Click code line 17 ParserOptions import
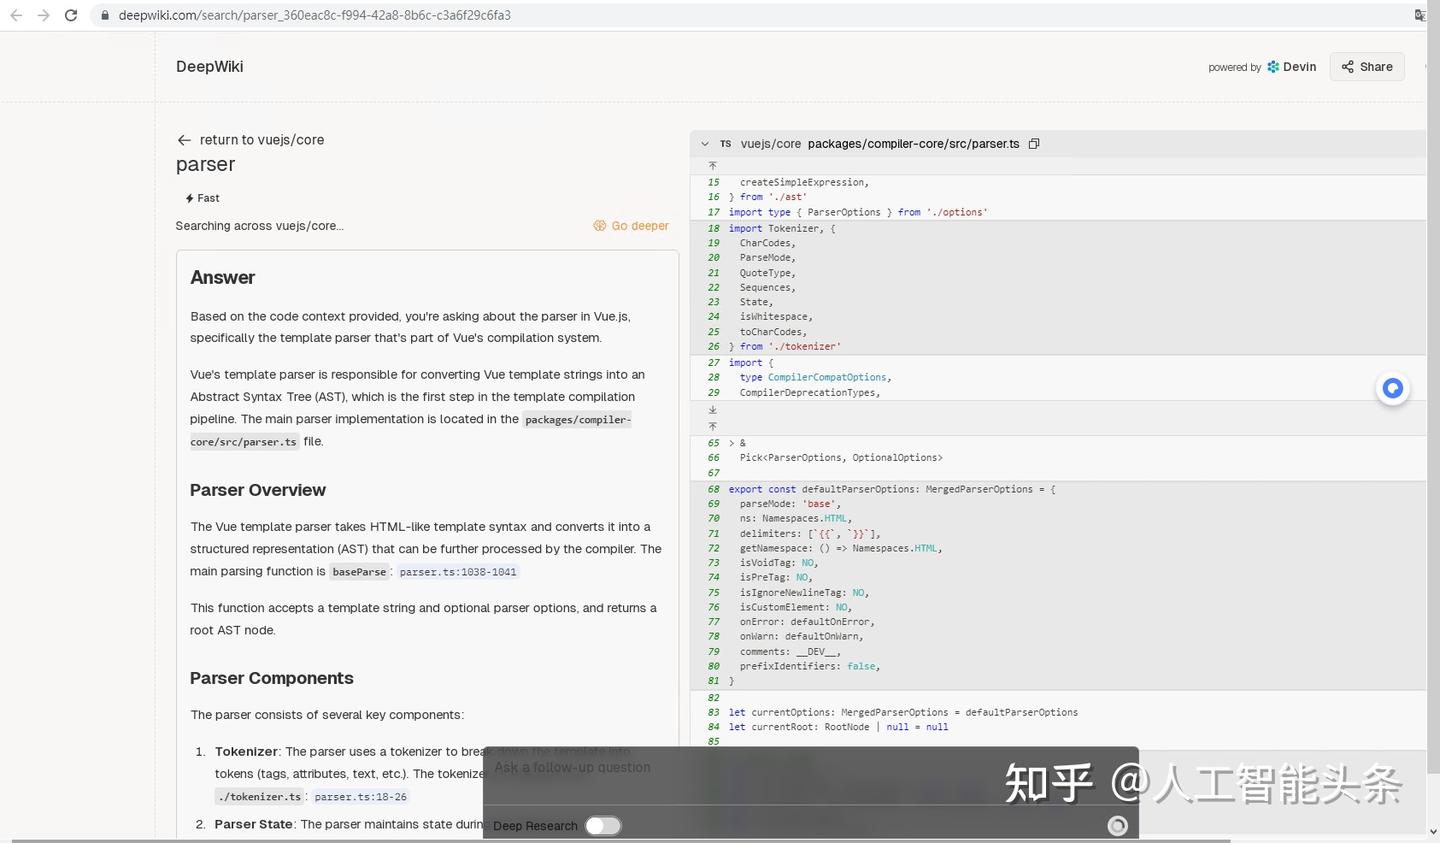Image resolution: width=1440 pixels, height=843 pixels. point(858,212)
